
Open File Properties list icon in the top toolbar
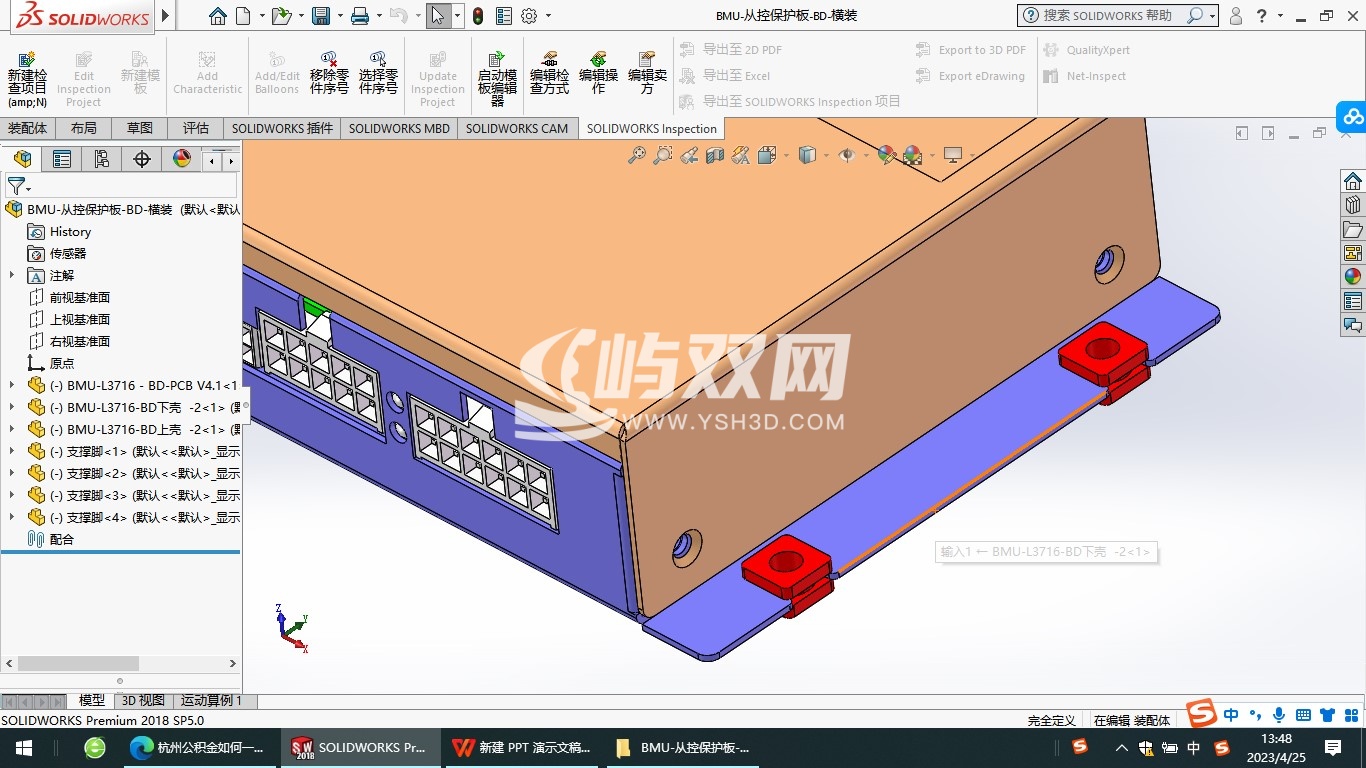pos(504,16)
